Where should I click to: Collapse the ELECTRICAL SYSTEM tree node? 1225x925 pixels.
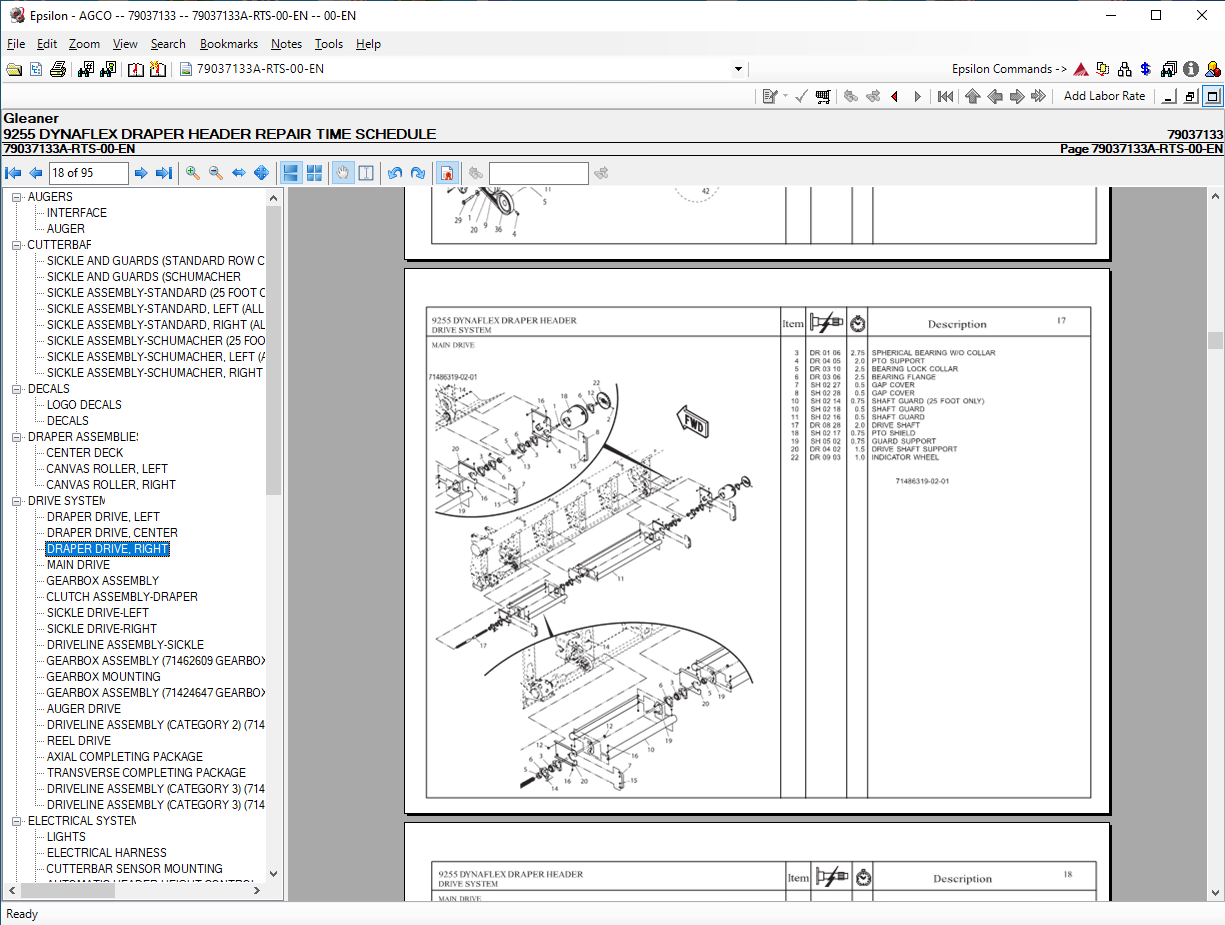[x=17, y=821]
